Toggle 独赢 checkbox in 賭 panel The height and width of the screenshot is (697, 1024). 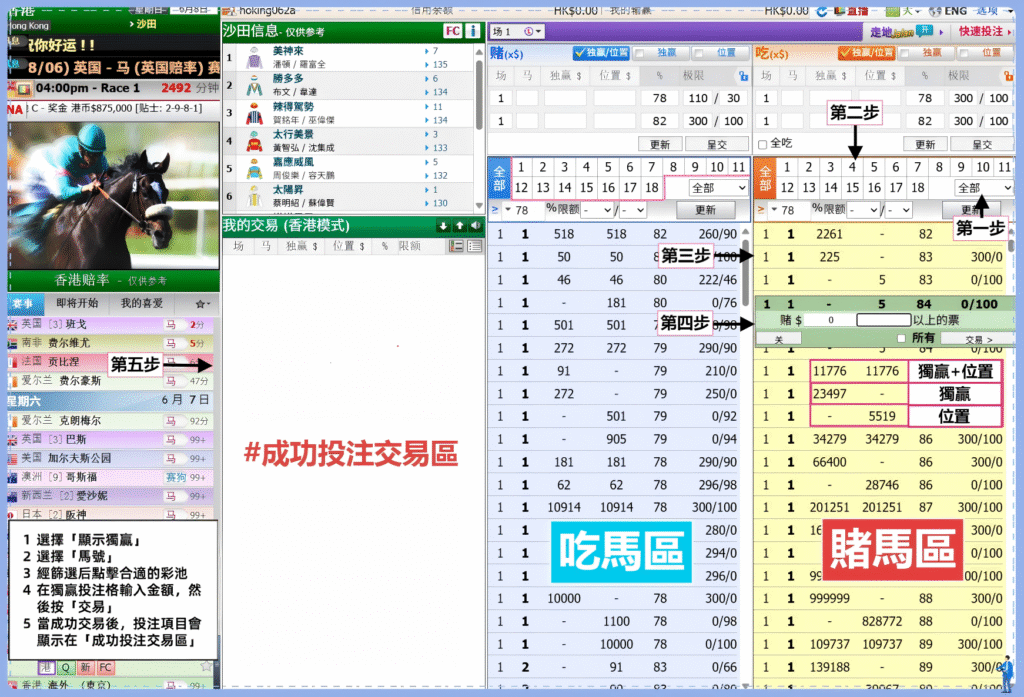639,53
